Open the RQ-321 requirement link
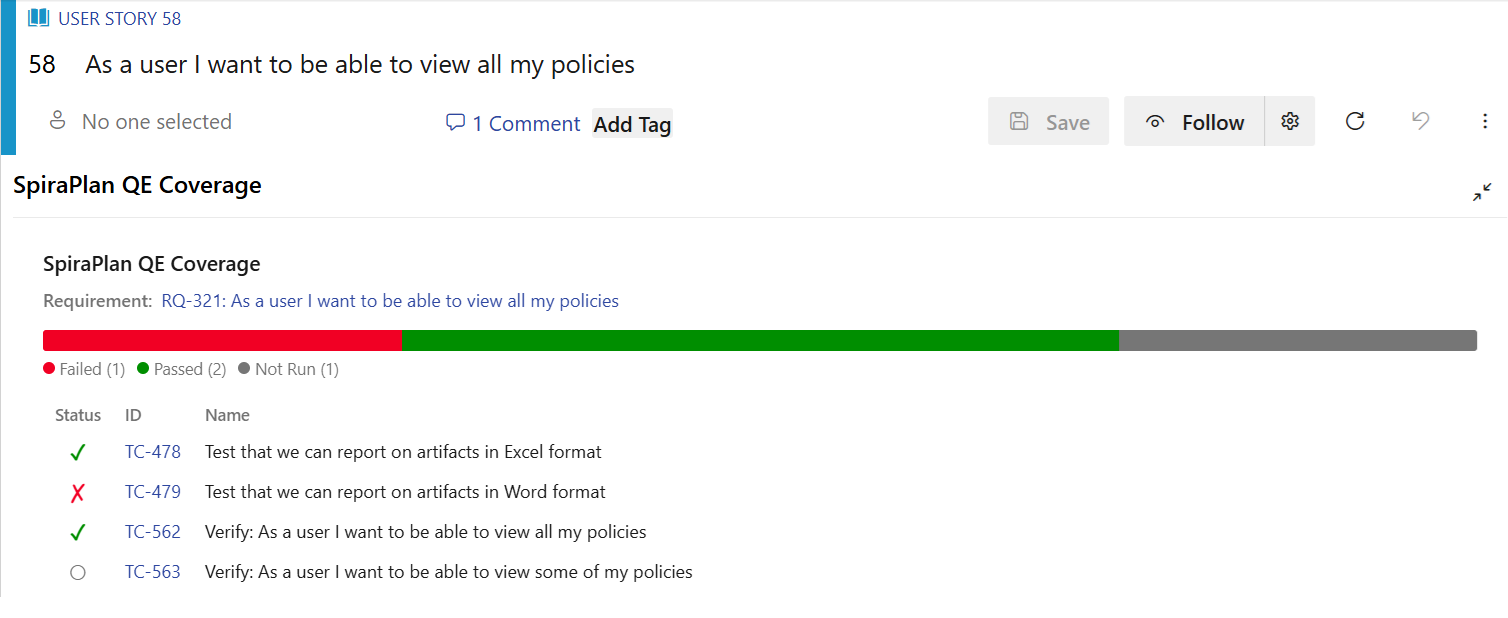The height and width of the screenshot is (618, 1508). (390, 301)
